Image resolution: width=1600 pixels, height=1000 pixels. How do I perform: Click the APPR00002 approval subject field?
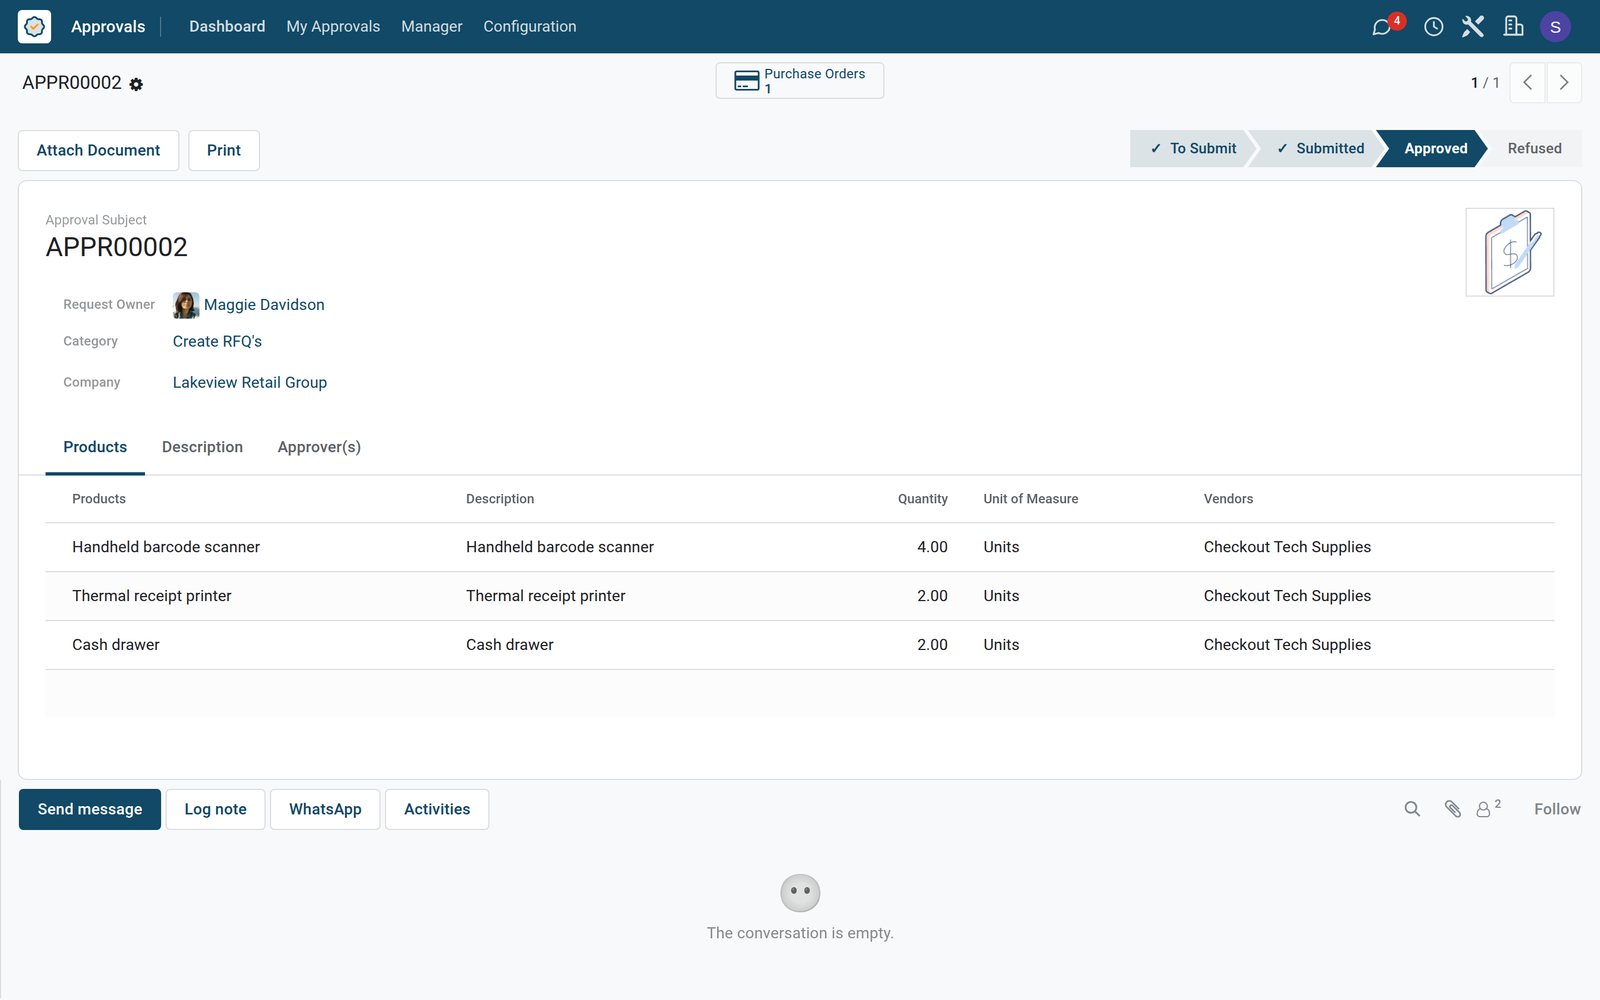click(117, 247)
